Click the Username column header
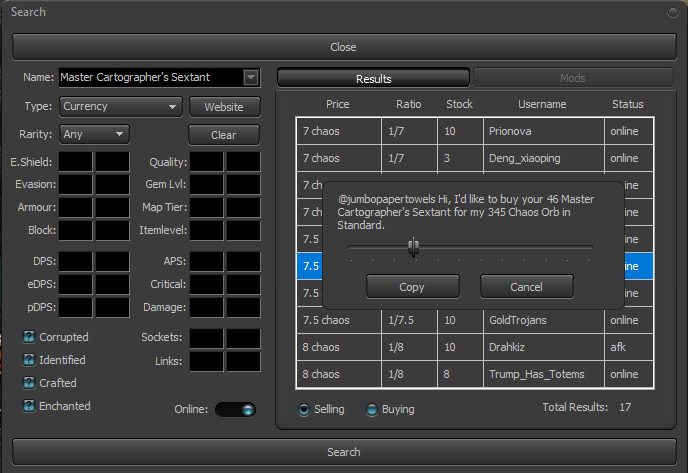 click(542, 104)
